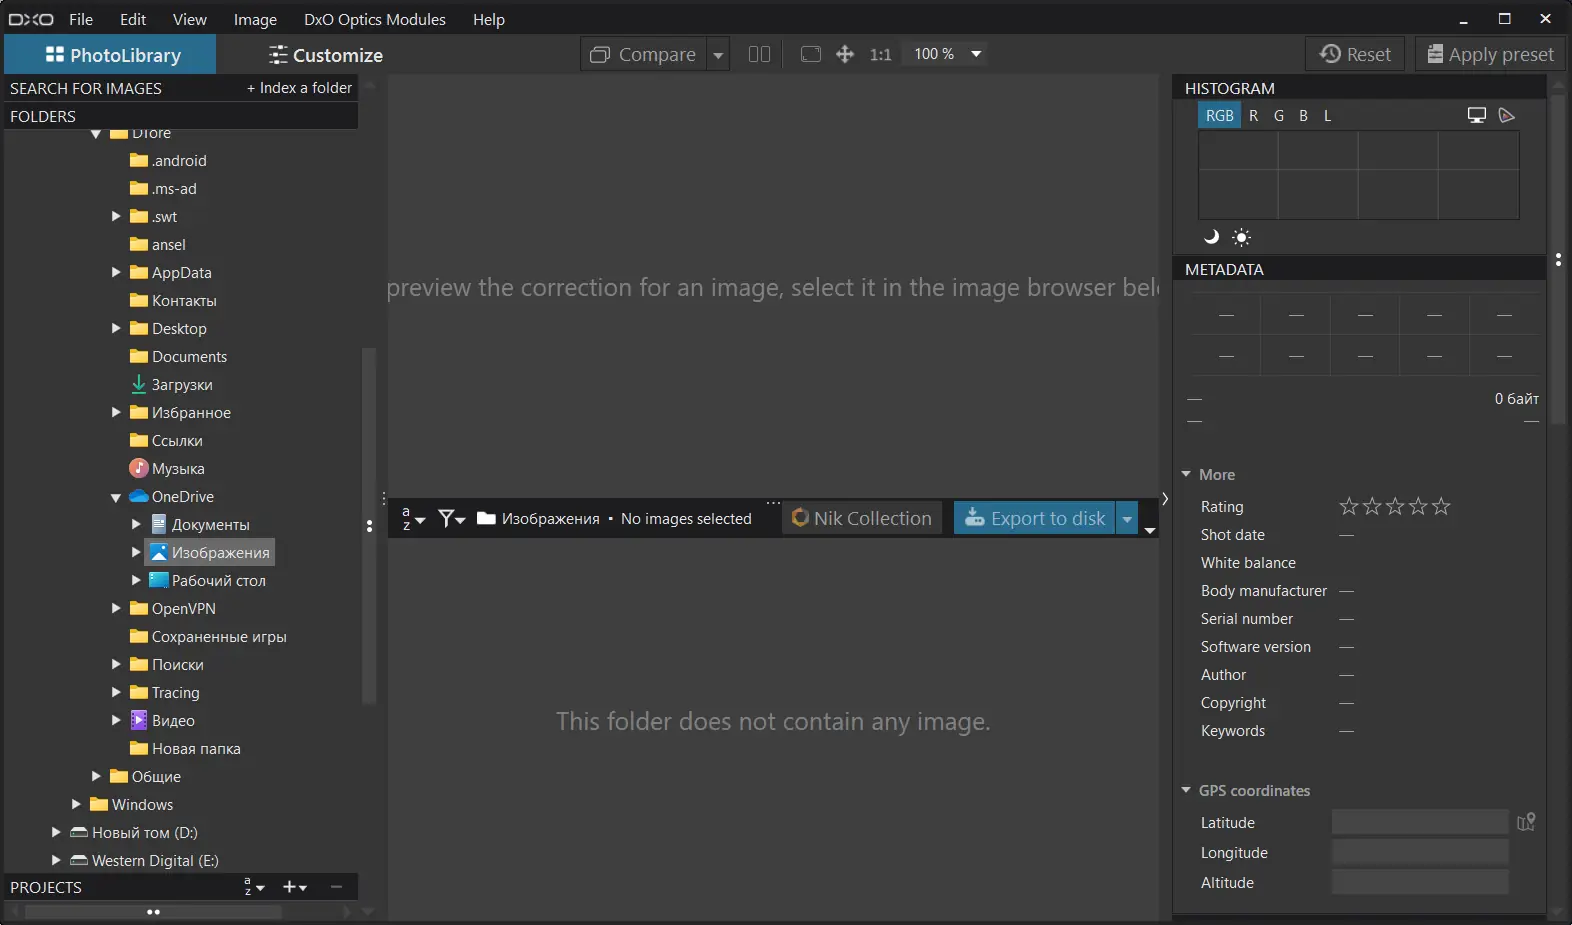Click the Видео video folder icon
This screenshot has width=1572, height=925.
coord(139,720)
